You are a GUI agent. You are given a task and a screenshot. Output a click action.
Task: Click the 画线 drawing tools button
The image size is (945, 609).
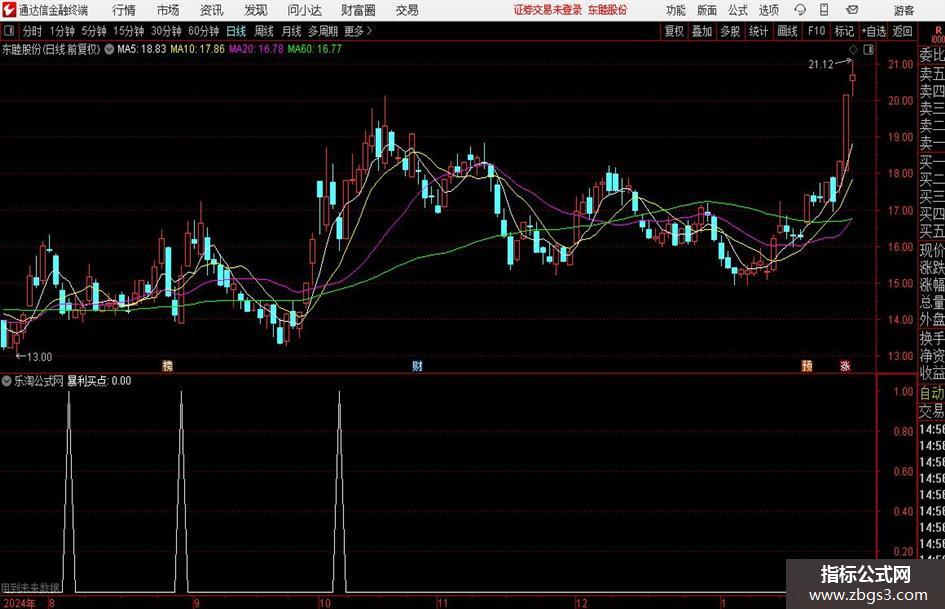(788, 31)
